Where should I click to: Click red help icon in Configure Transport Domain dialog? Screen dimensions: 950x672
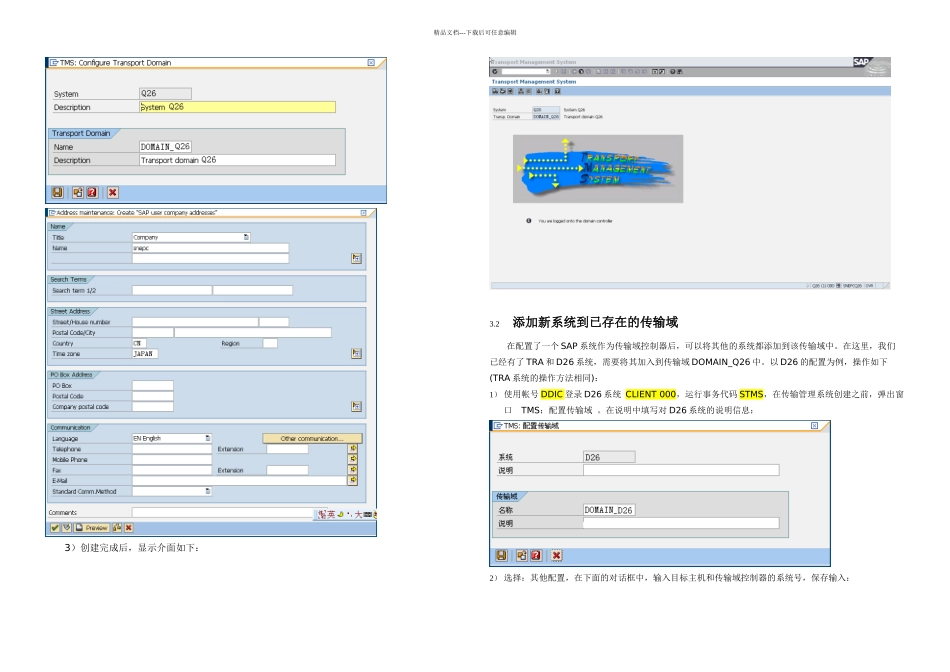click(92, 193)
